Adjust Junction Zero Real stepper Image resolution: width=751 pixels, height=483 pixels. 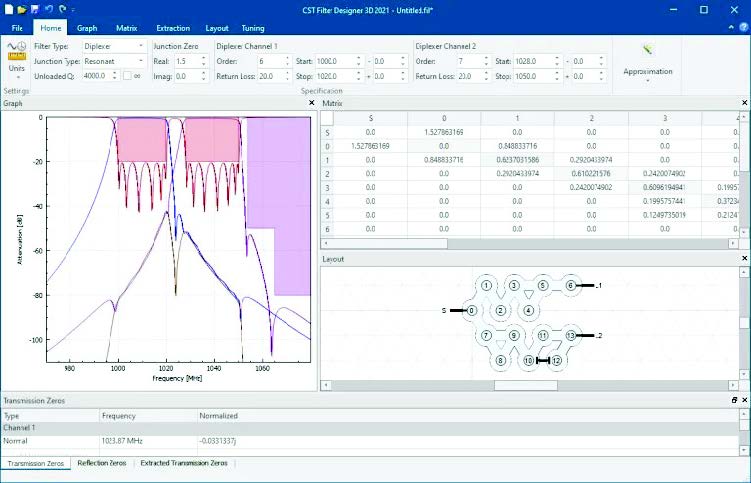pyautogui.click(x=204, y=61)
